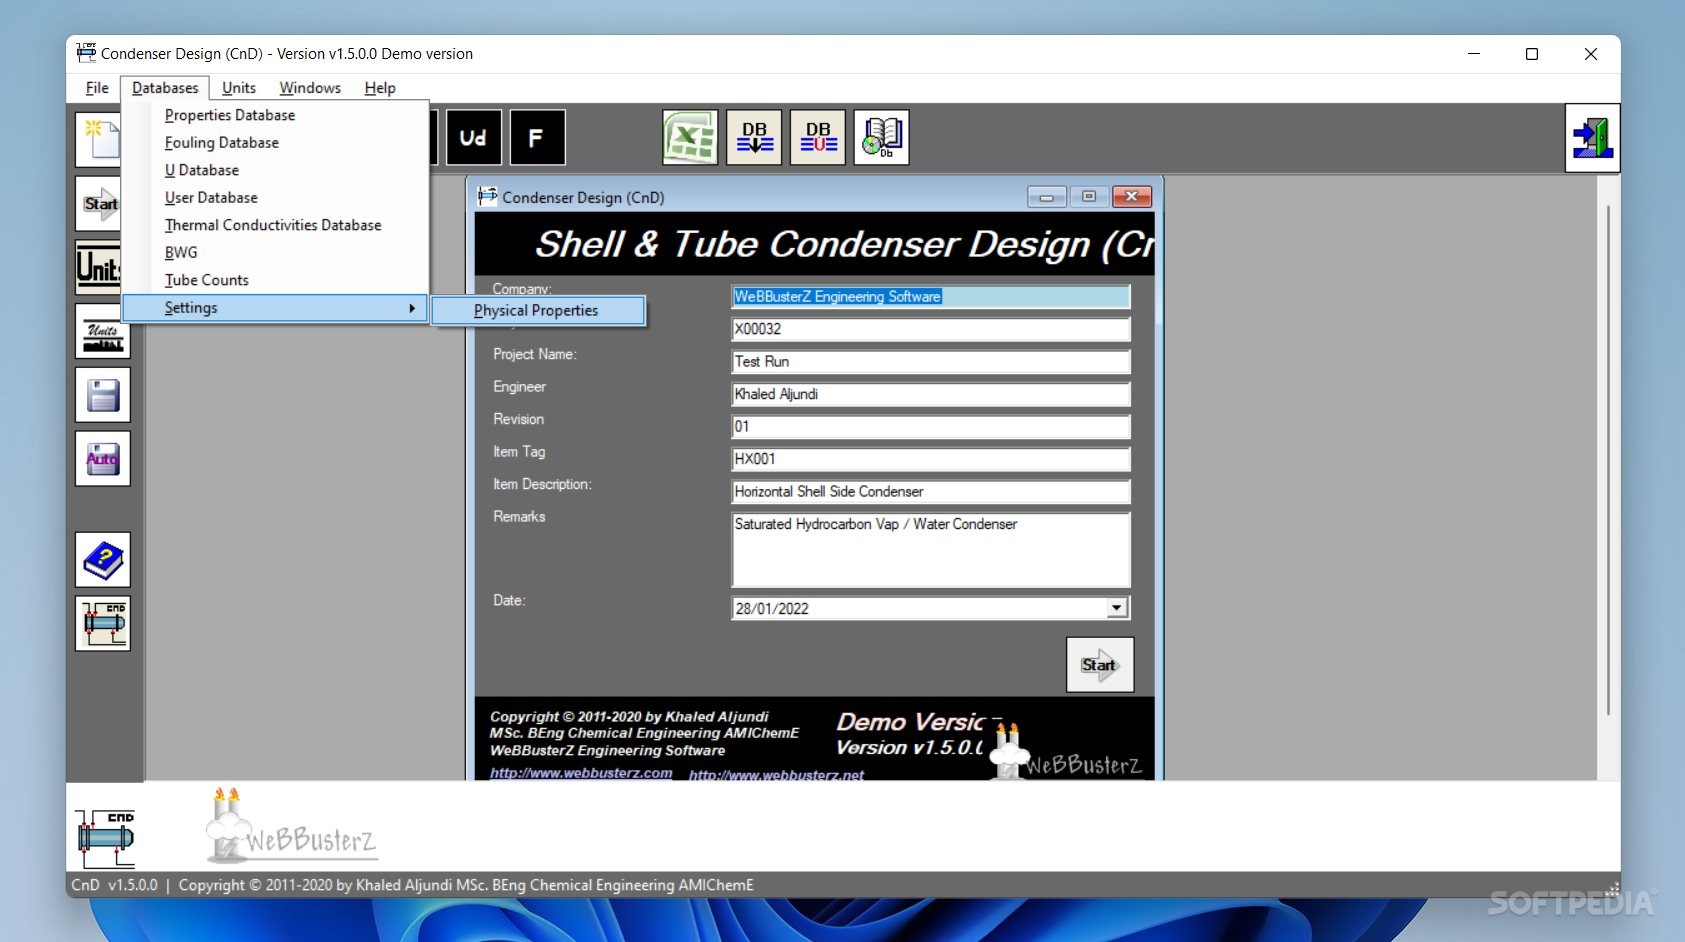
Task: Select Properties Database menu entry
Action: tap(275, 115)
